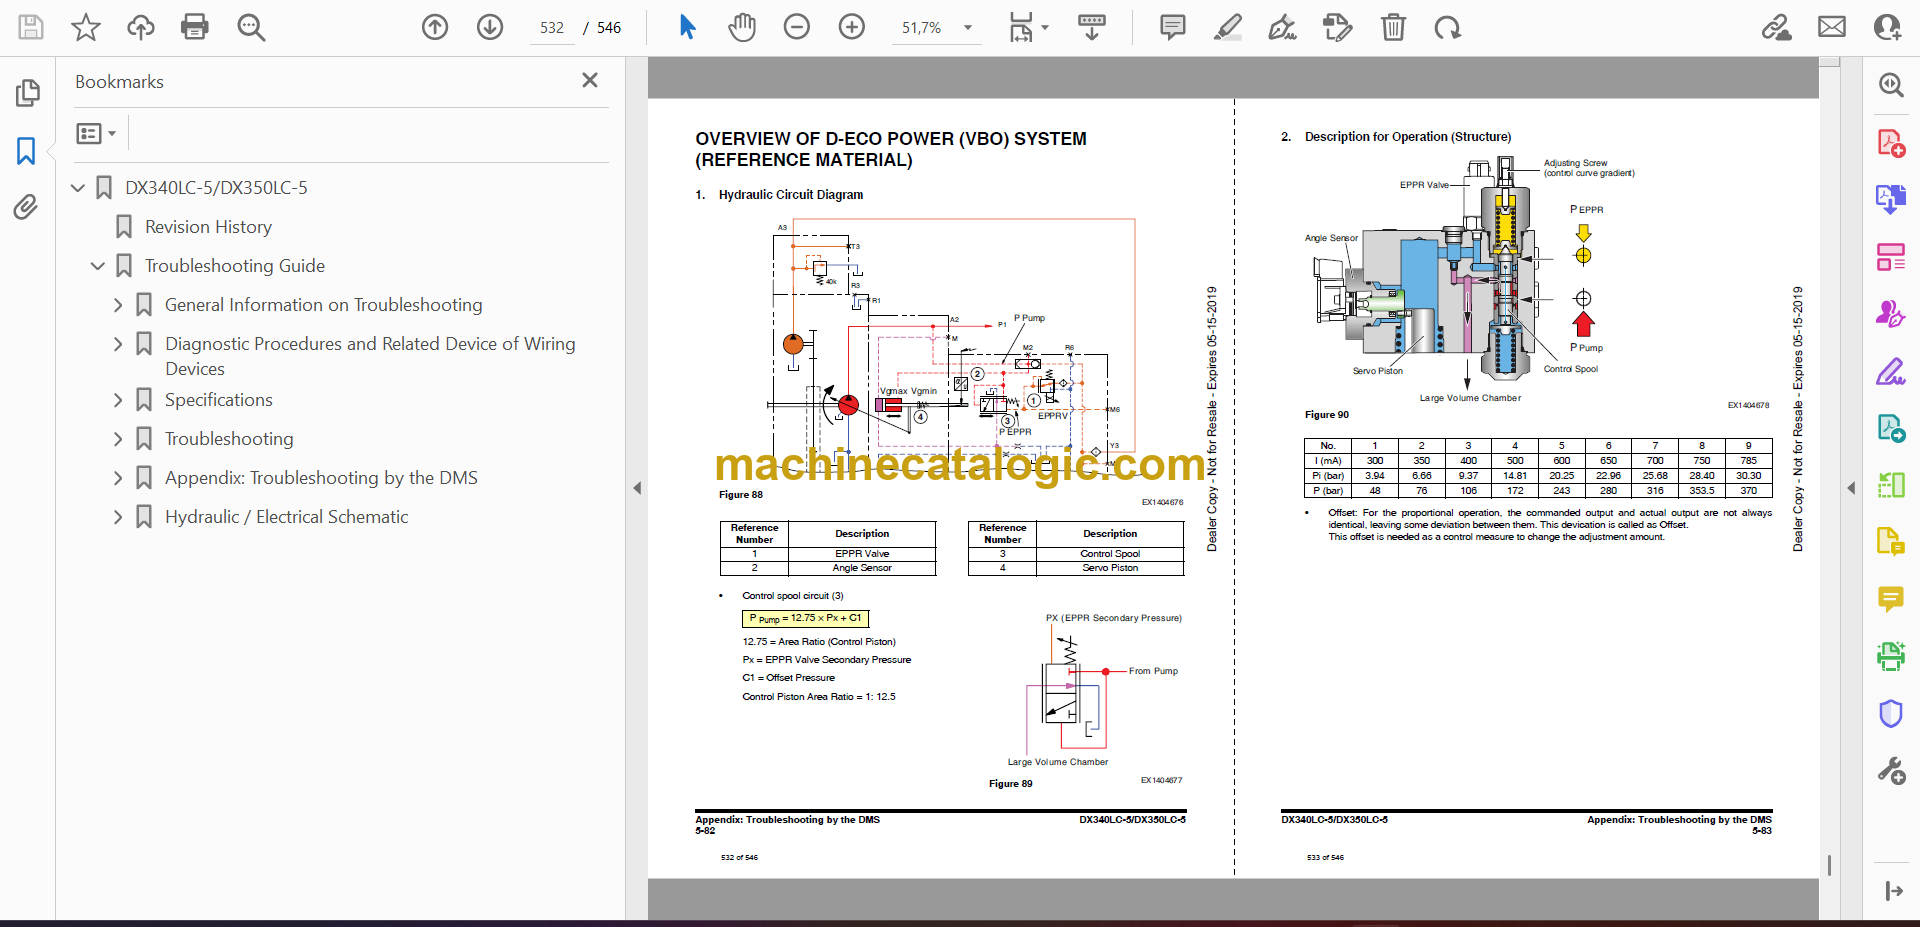This screenshot has width=1920, height=927.
Task: Open the yellow Comment tool
Action: [1890, 599]
